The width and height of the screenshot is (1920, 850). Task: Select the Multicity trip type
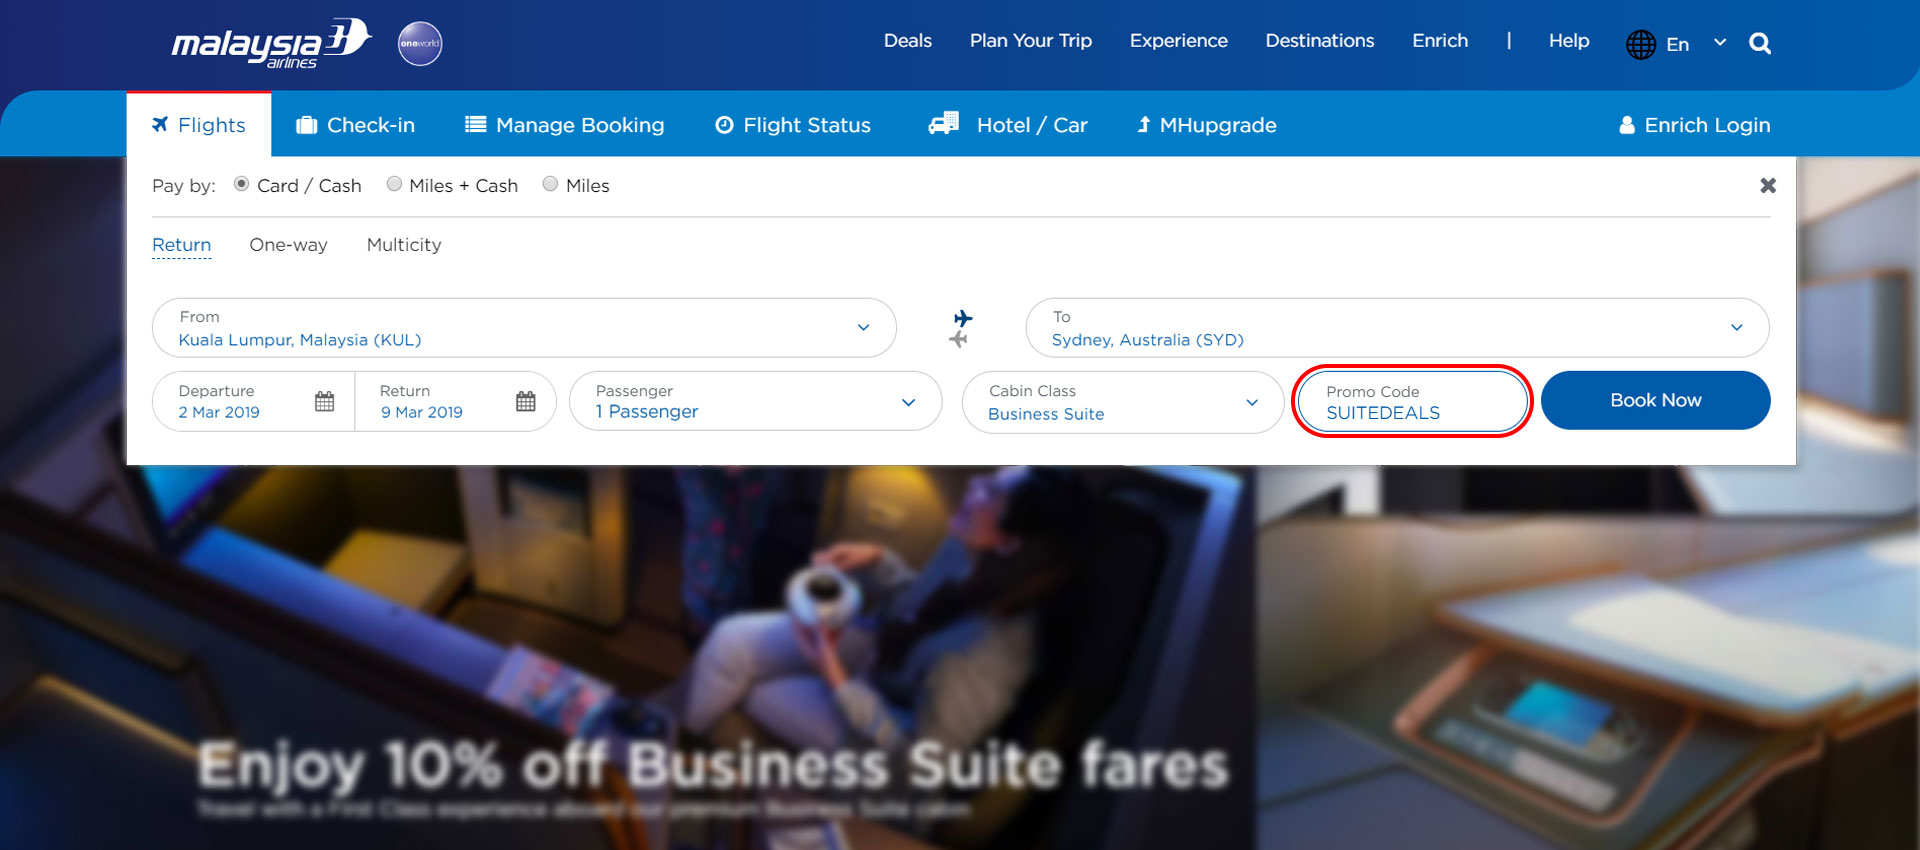pyautogui.click(x=404, y=245)
